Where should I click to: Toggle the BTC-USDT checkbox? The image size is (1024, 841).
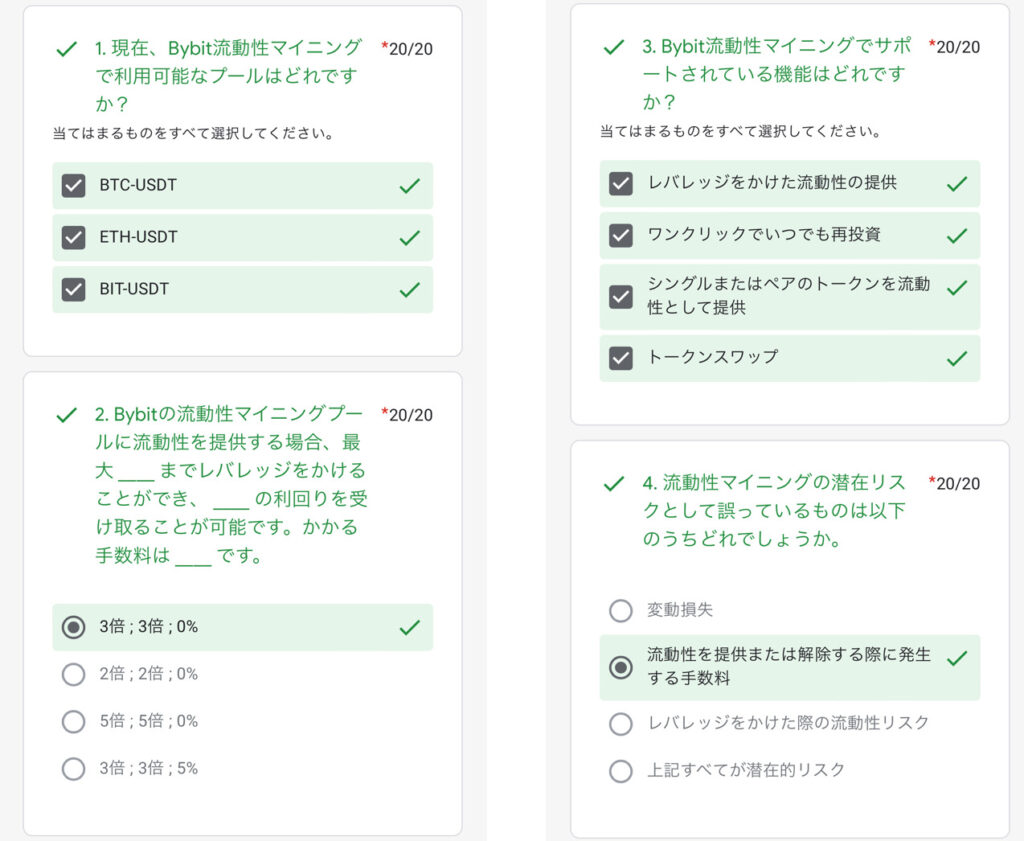click(73, 185)
